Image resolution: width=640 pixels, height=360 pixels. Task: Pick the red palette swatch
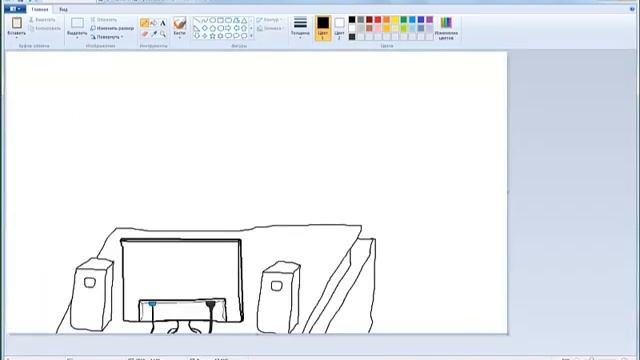[x=378, y=20]
